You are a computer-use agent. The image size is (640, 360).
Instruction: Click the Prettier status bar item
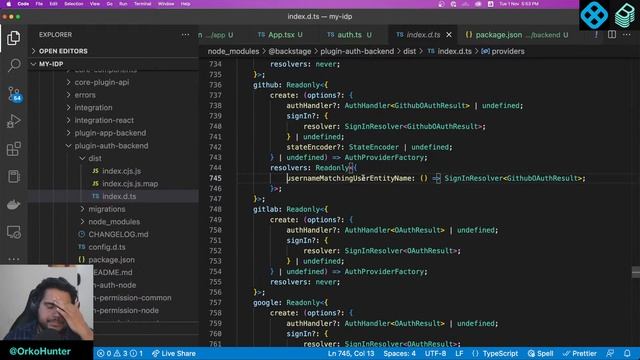coord(580,353)
